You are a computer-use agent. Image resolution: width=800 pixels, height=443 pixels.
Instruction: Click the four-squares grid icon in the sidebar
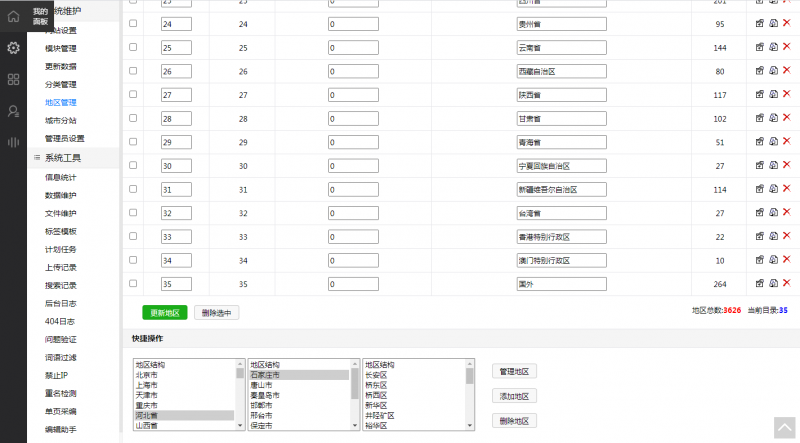pyautogui.click(x=13, y=79)
